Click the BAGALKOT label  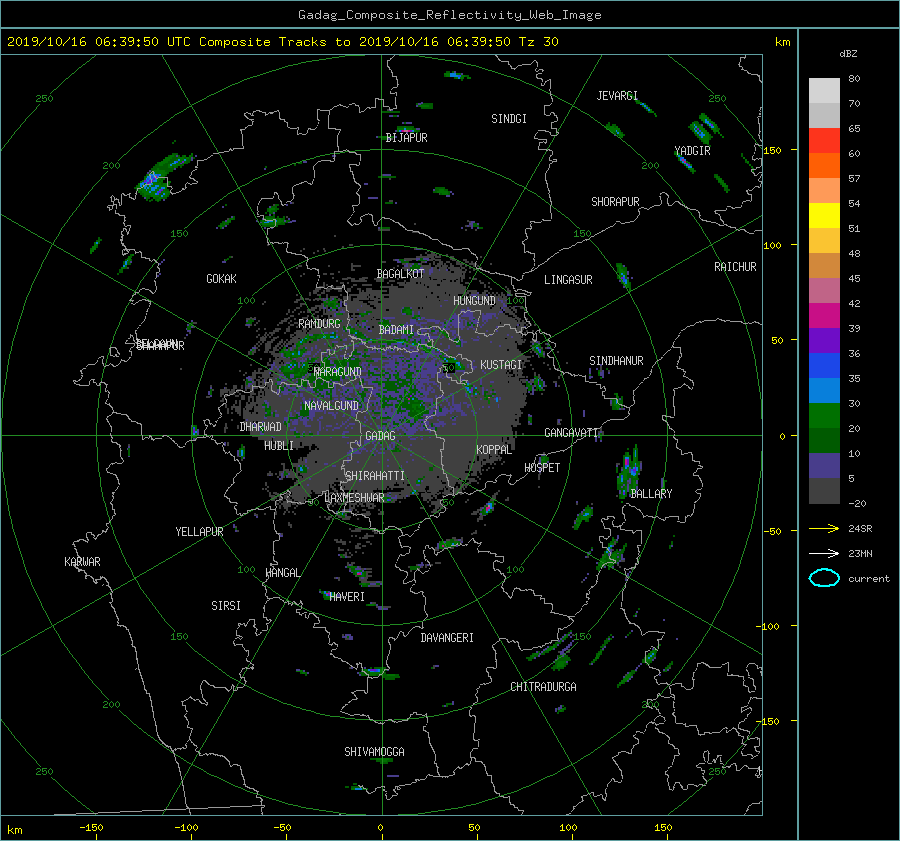[x=400, y=274]
